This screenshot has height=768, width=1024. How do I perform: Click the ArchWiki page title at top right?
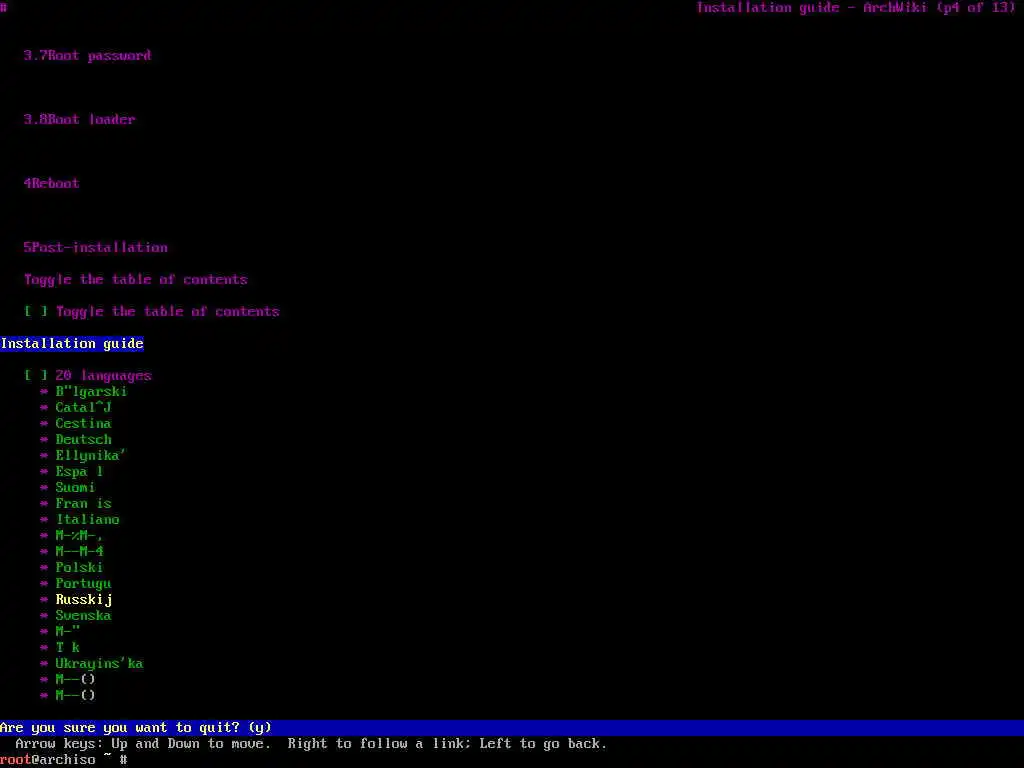856,8
